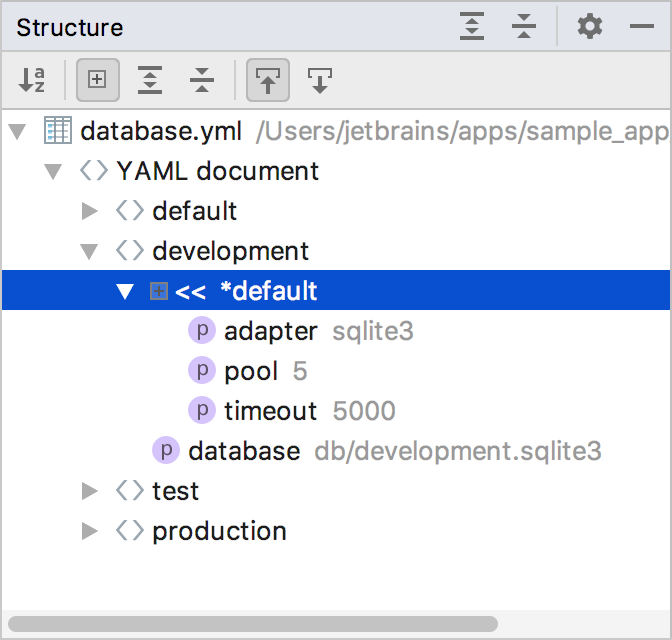The height and width of the screenshot is (640, 672).
Task: Select the database.yml tree item
Action: (x=161, y=131)
